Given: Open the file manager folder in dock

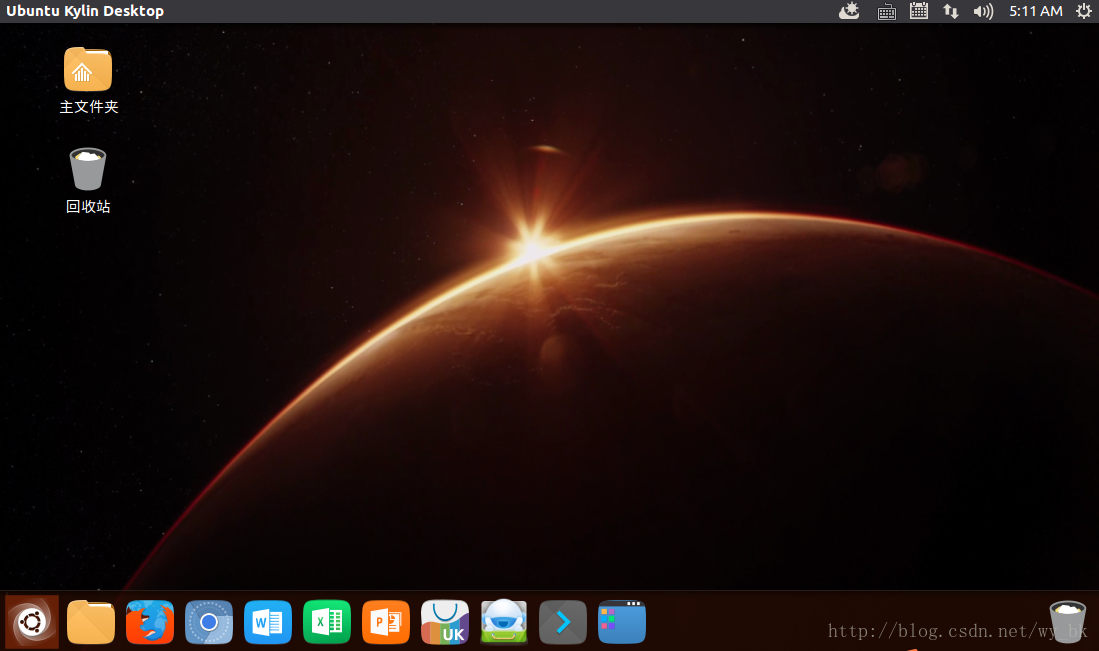Looking at the screenshot, I should 91,622.
